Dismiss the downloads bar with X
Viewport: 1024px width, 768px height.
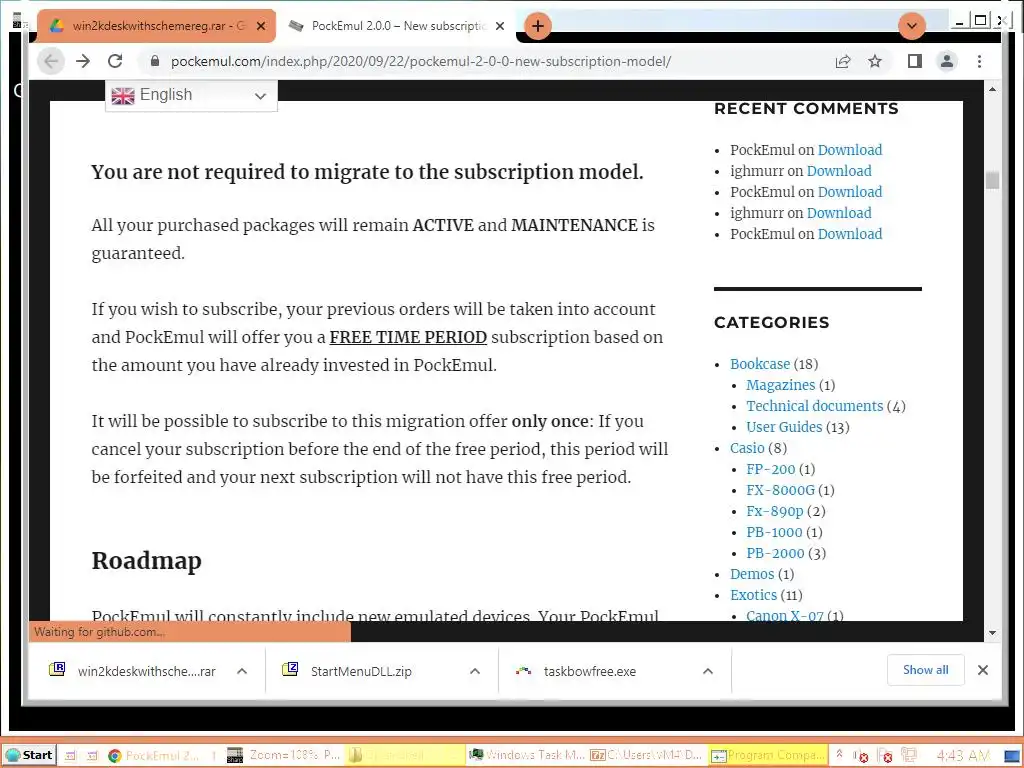(982, 670)
